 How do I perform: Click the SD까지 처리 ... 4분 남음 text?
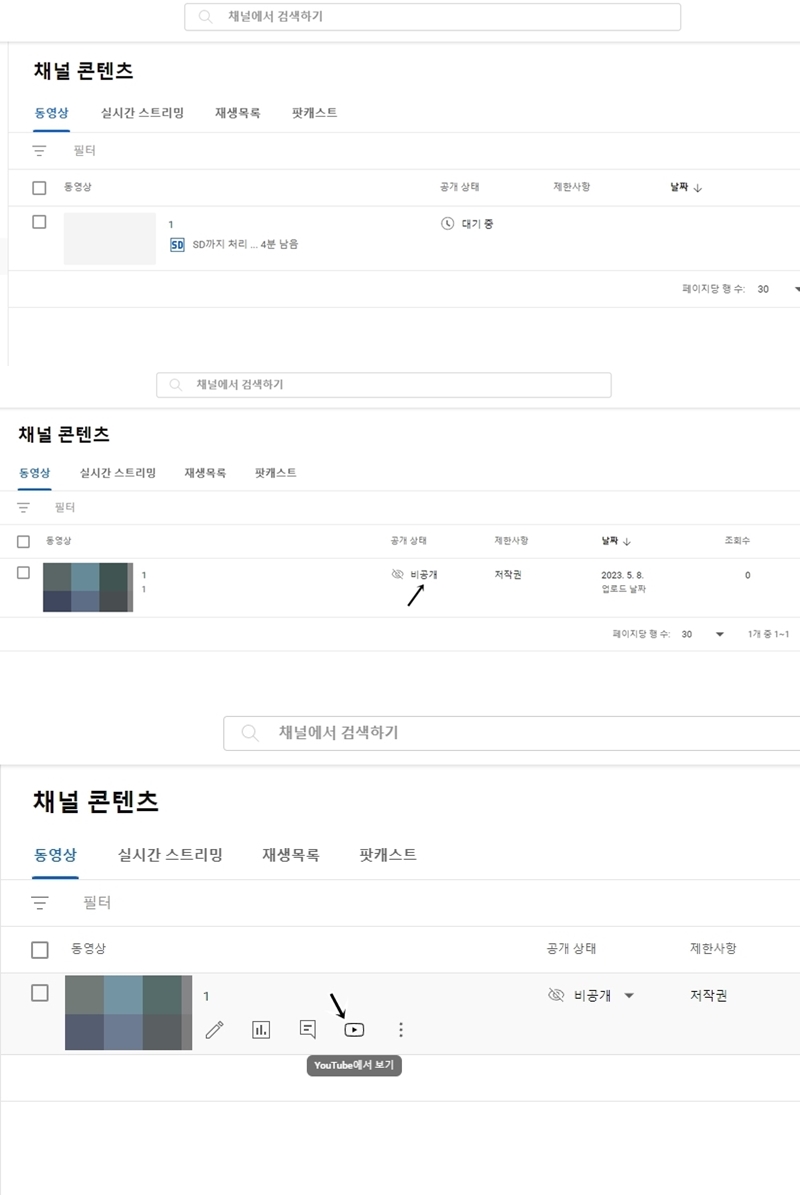pyautogui.click(x=245, y=244)
